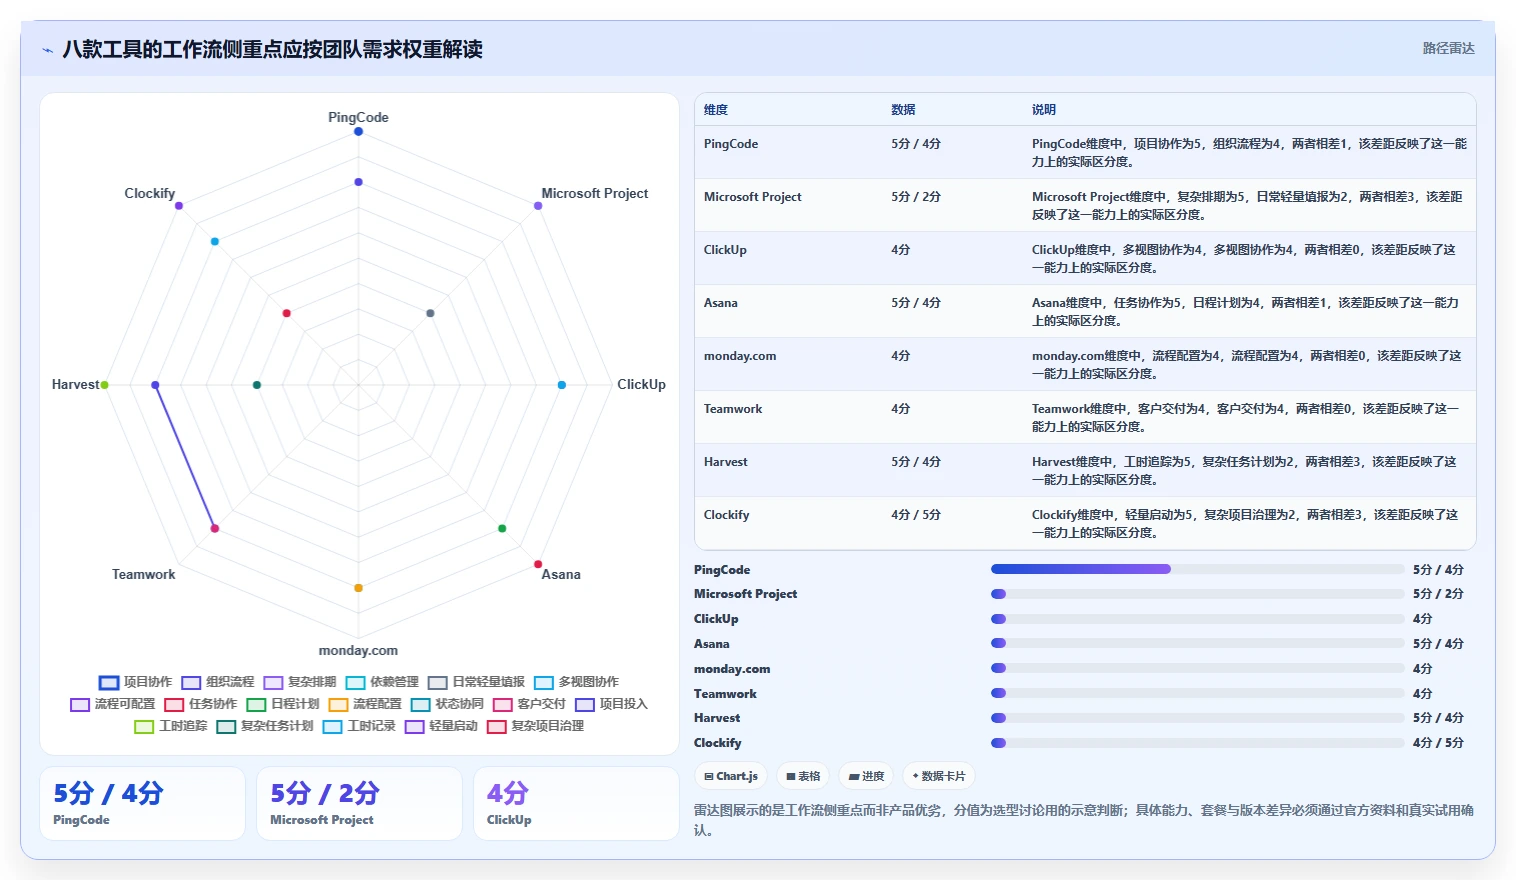The height and width of the screenshot is (880, 1516).
Task: Click the monday.com progress bar
Action: (x=1197, y=668)
